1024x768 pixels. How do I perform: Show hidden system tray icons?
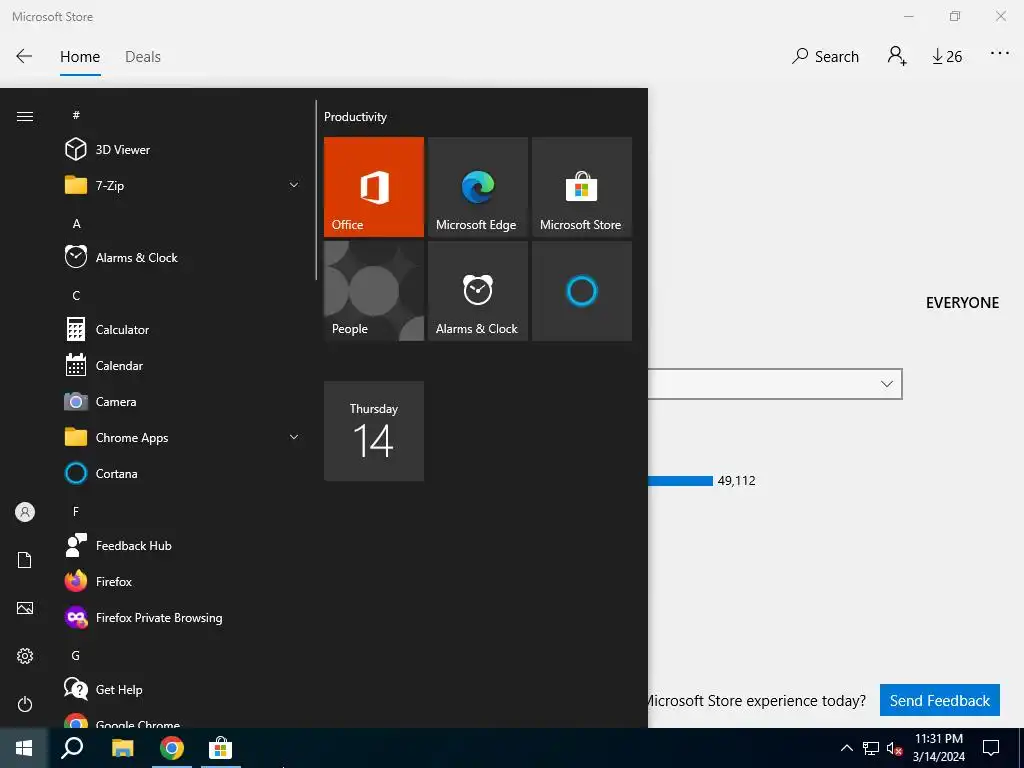846,748
